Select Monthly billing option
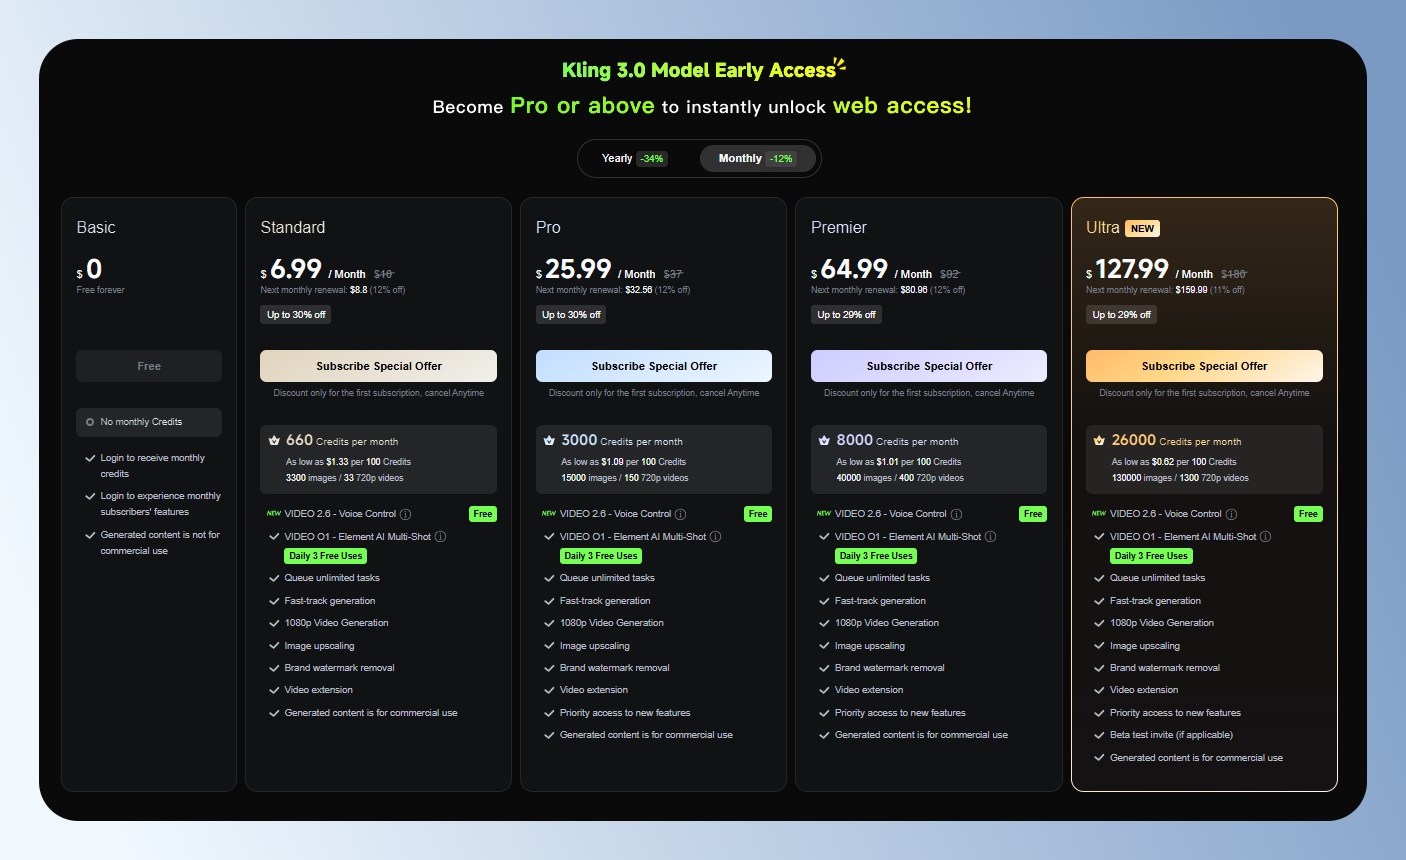The image size is (1406, 860). [756, 158]
